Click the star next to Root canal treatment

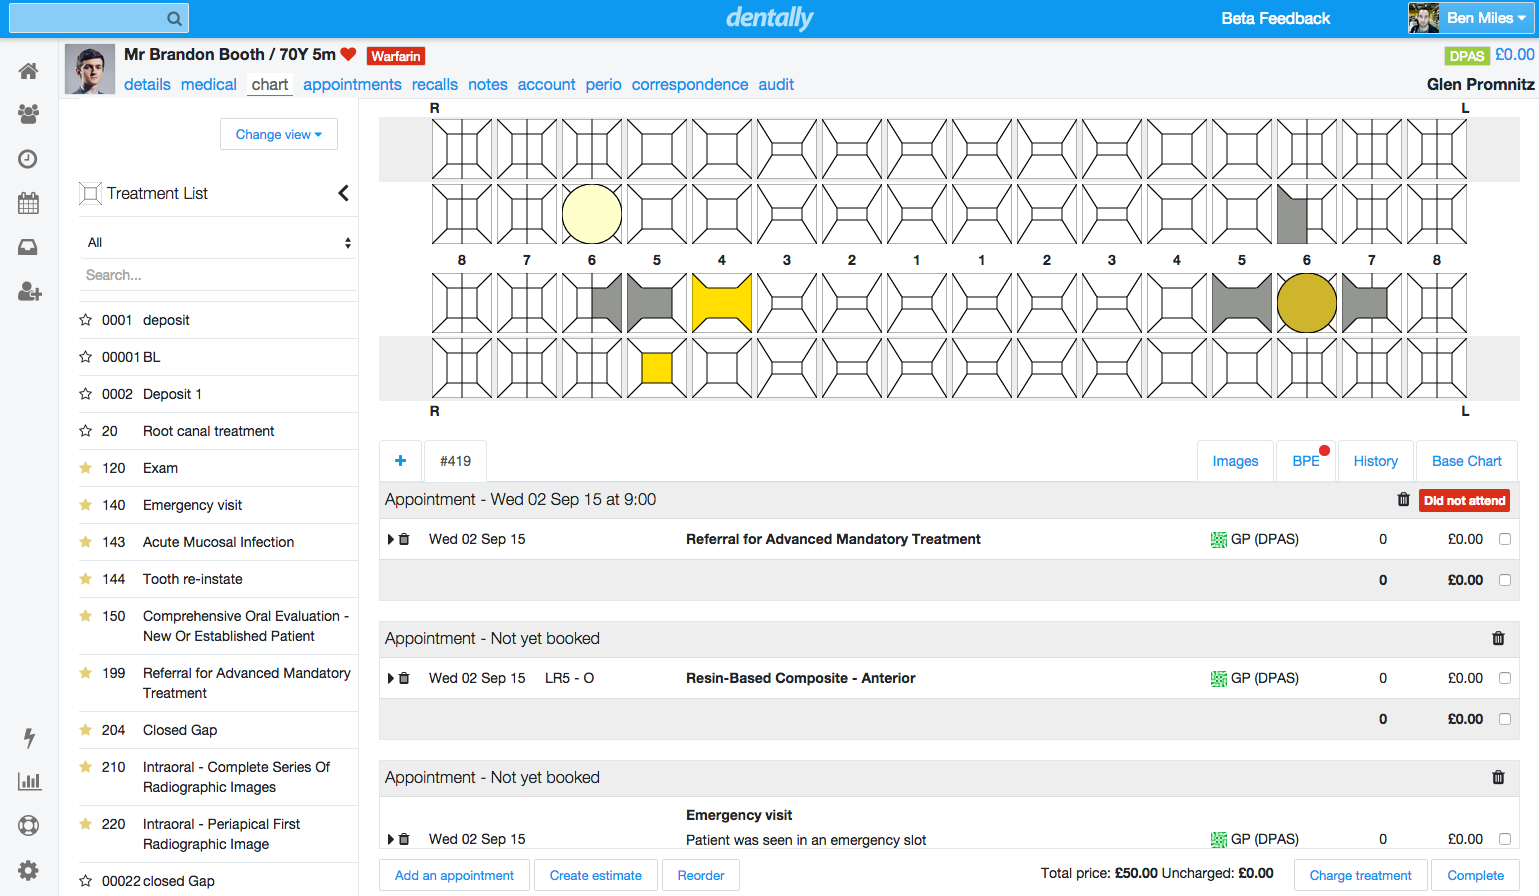point(86,431)
